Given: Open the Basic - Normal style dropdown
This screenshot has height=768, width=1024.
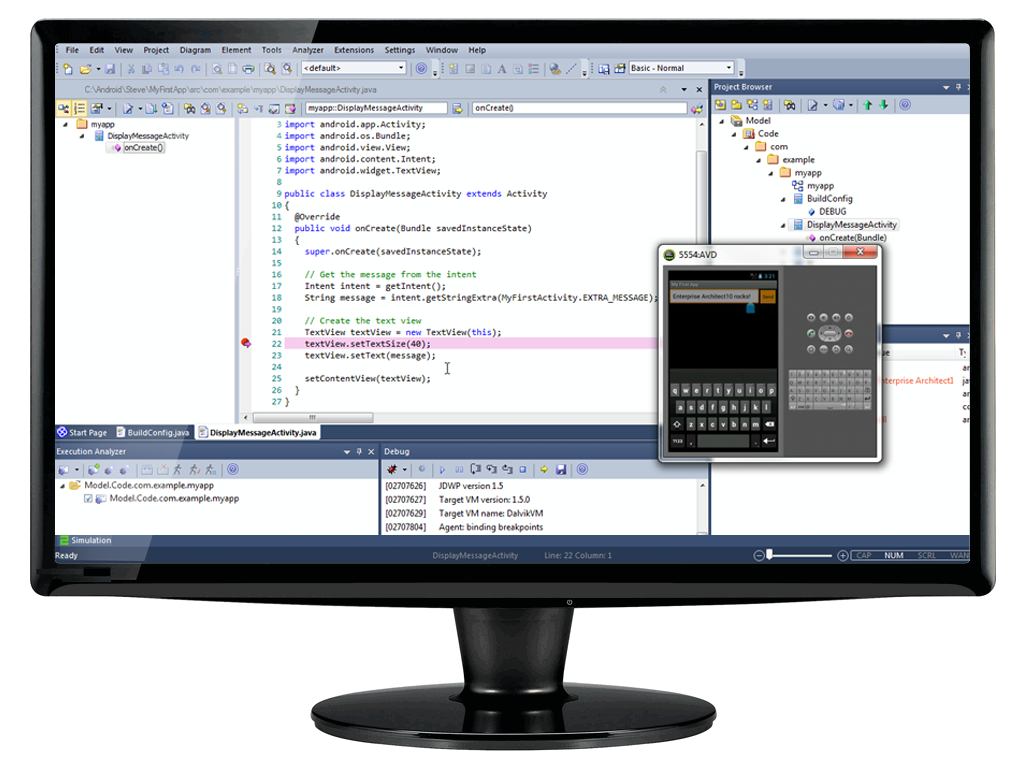Looking at the screenshot, I should pos(681,68).
